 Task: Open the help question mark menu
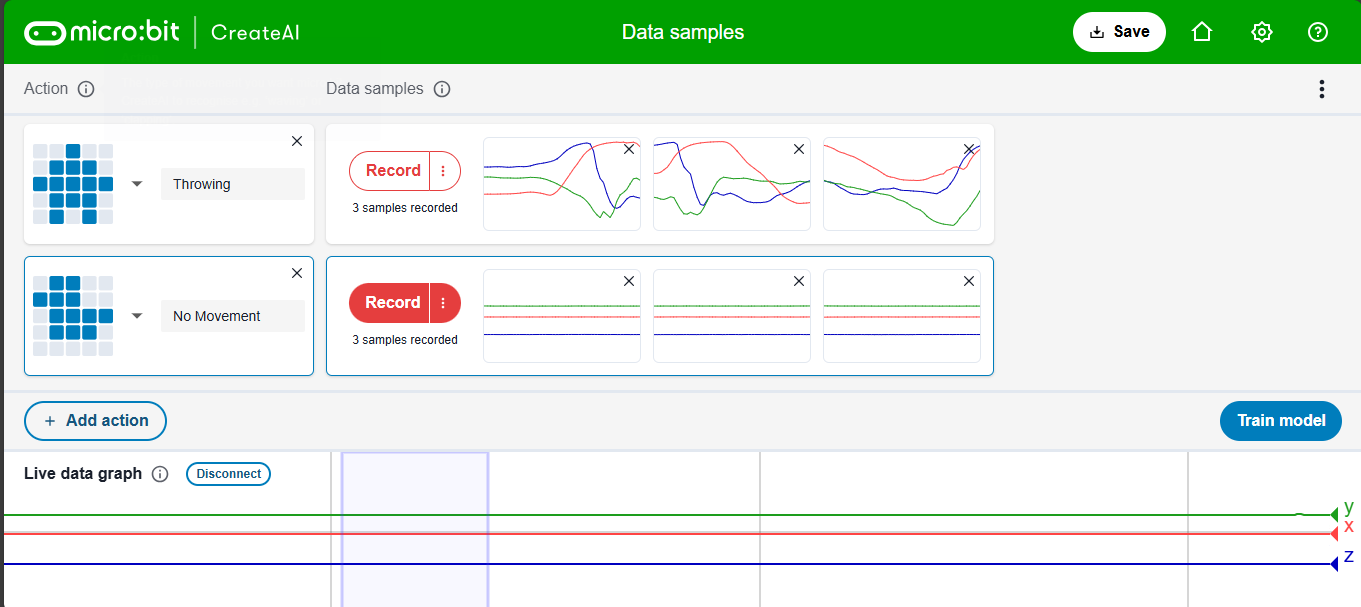1318,32
